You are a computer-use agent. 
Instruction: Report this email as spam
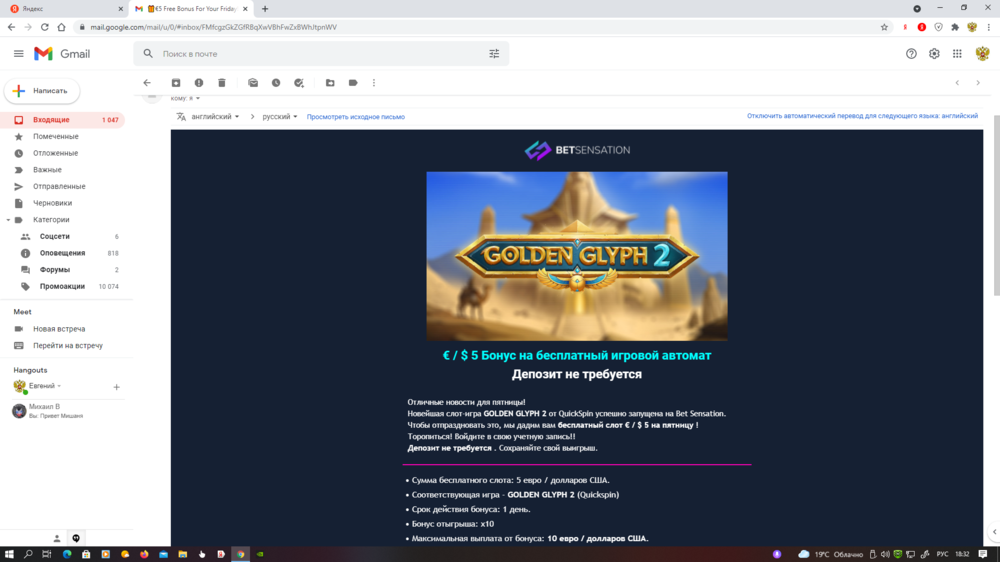199,83
